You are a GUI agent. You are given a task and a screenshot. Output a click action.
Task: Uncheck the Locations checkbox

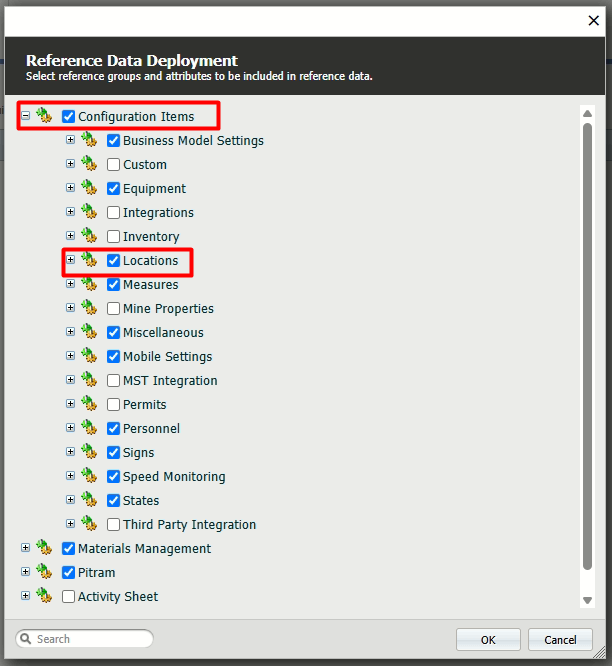point(114,261)
